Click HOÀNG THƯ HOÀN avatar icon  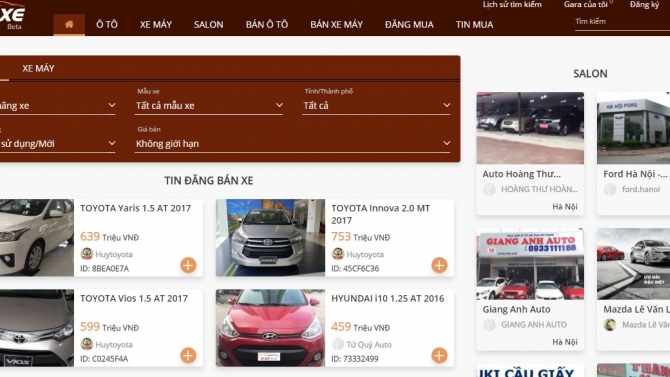(489, 189)
